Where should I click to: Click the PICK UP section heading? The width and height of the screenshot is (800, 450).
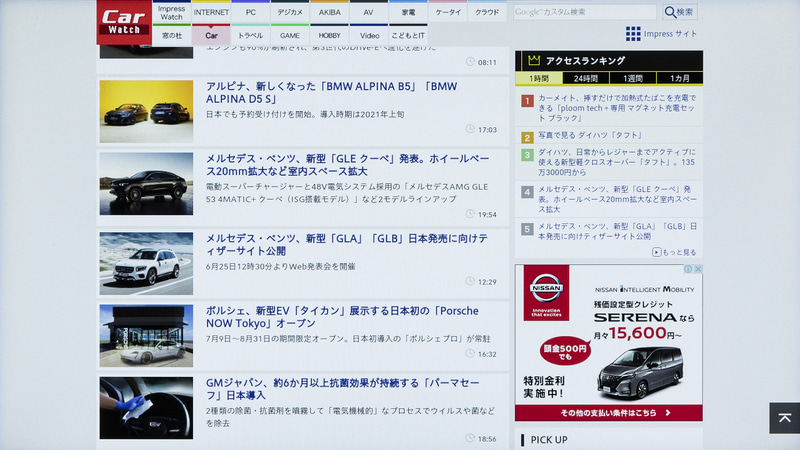pos(548,440)
